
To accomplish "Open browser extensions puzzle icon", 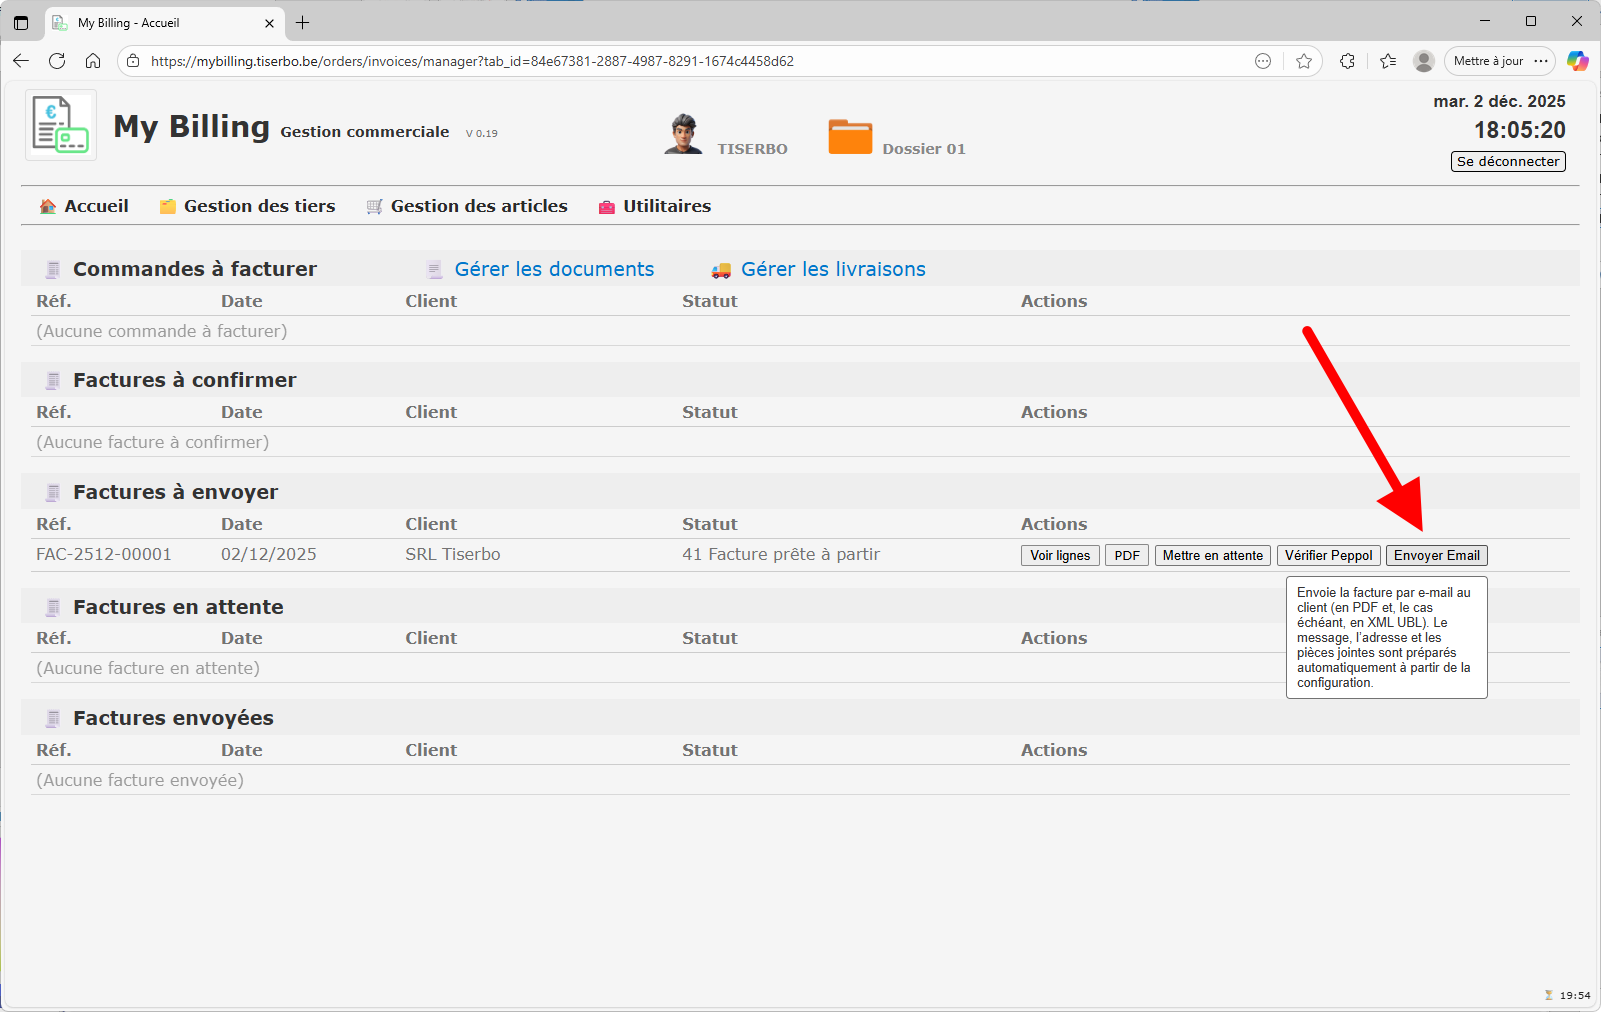I will click(x=1347, y=61).
